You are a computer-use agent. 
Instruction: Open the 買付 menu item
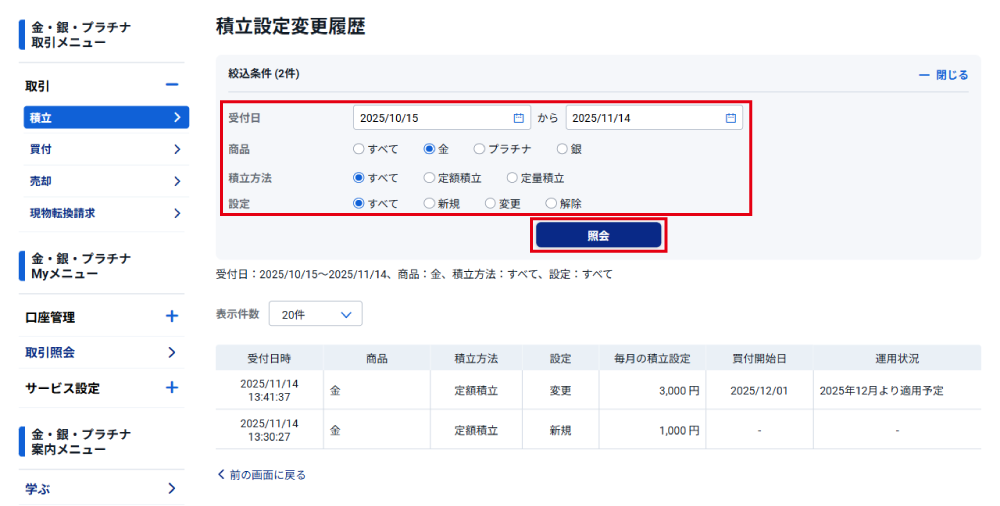coord(104,149)
